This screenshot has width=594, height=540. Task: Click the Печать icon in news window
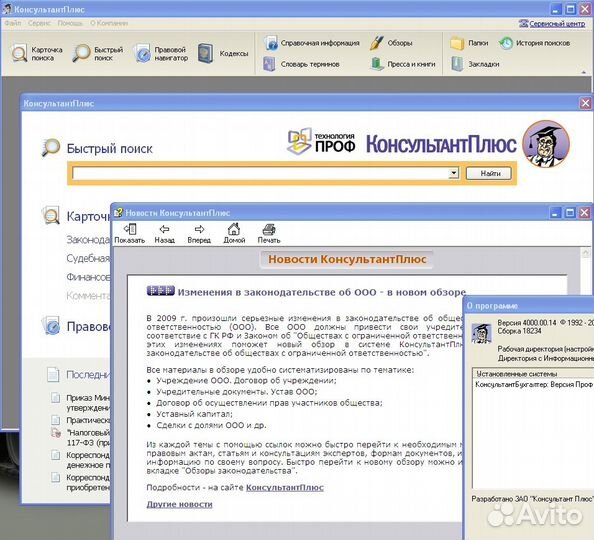coord(269,233)
